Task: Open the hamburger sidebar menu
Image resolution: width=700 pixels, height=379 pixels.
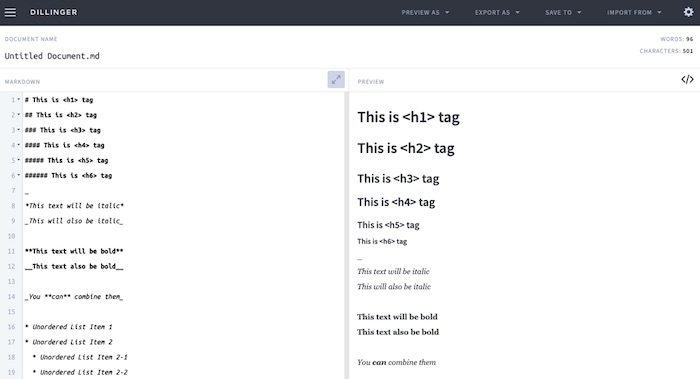Action: pos(10,12)
